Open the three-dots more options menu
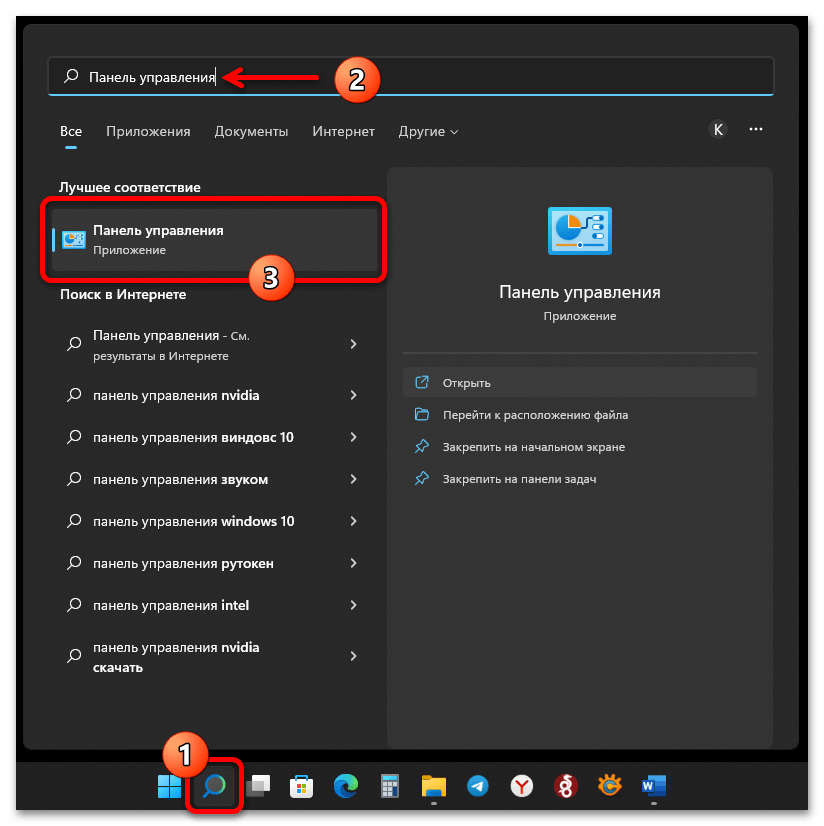The width and height of the screenshot is (824, 826). pyautogui.click(x=756, y=130)
